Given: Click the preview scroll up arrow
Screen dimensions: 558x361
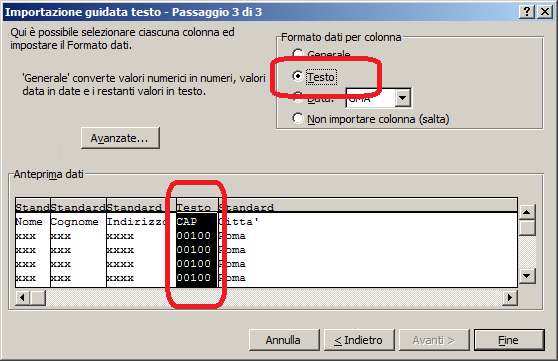Looking at the screenshot, I should 527,213.
